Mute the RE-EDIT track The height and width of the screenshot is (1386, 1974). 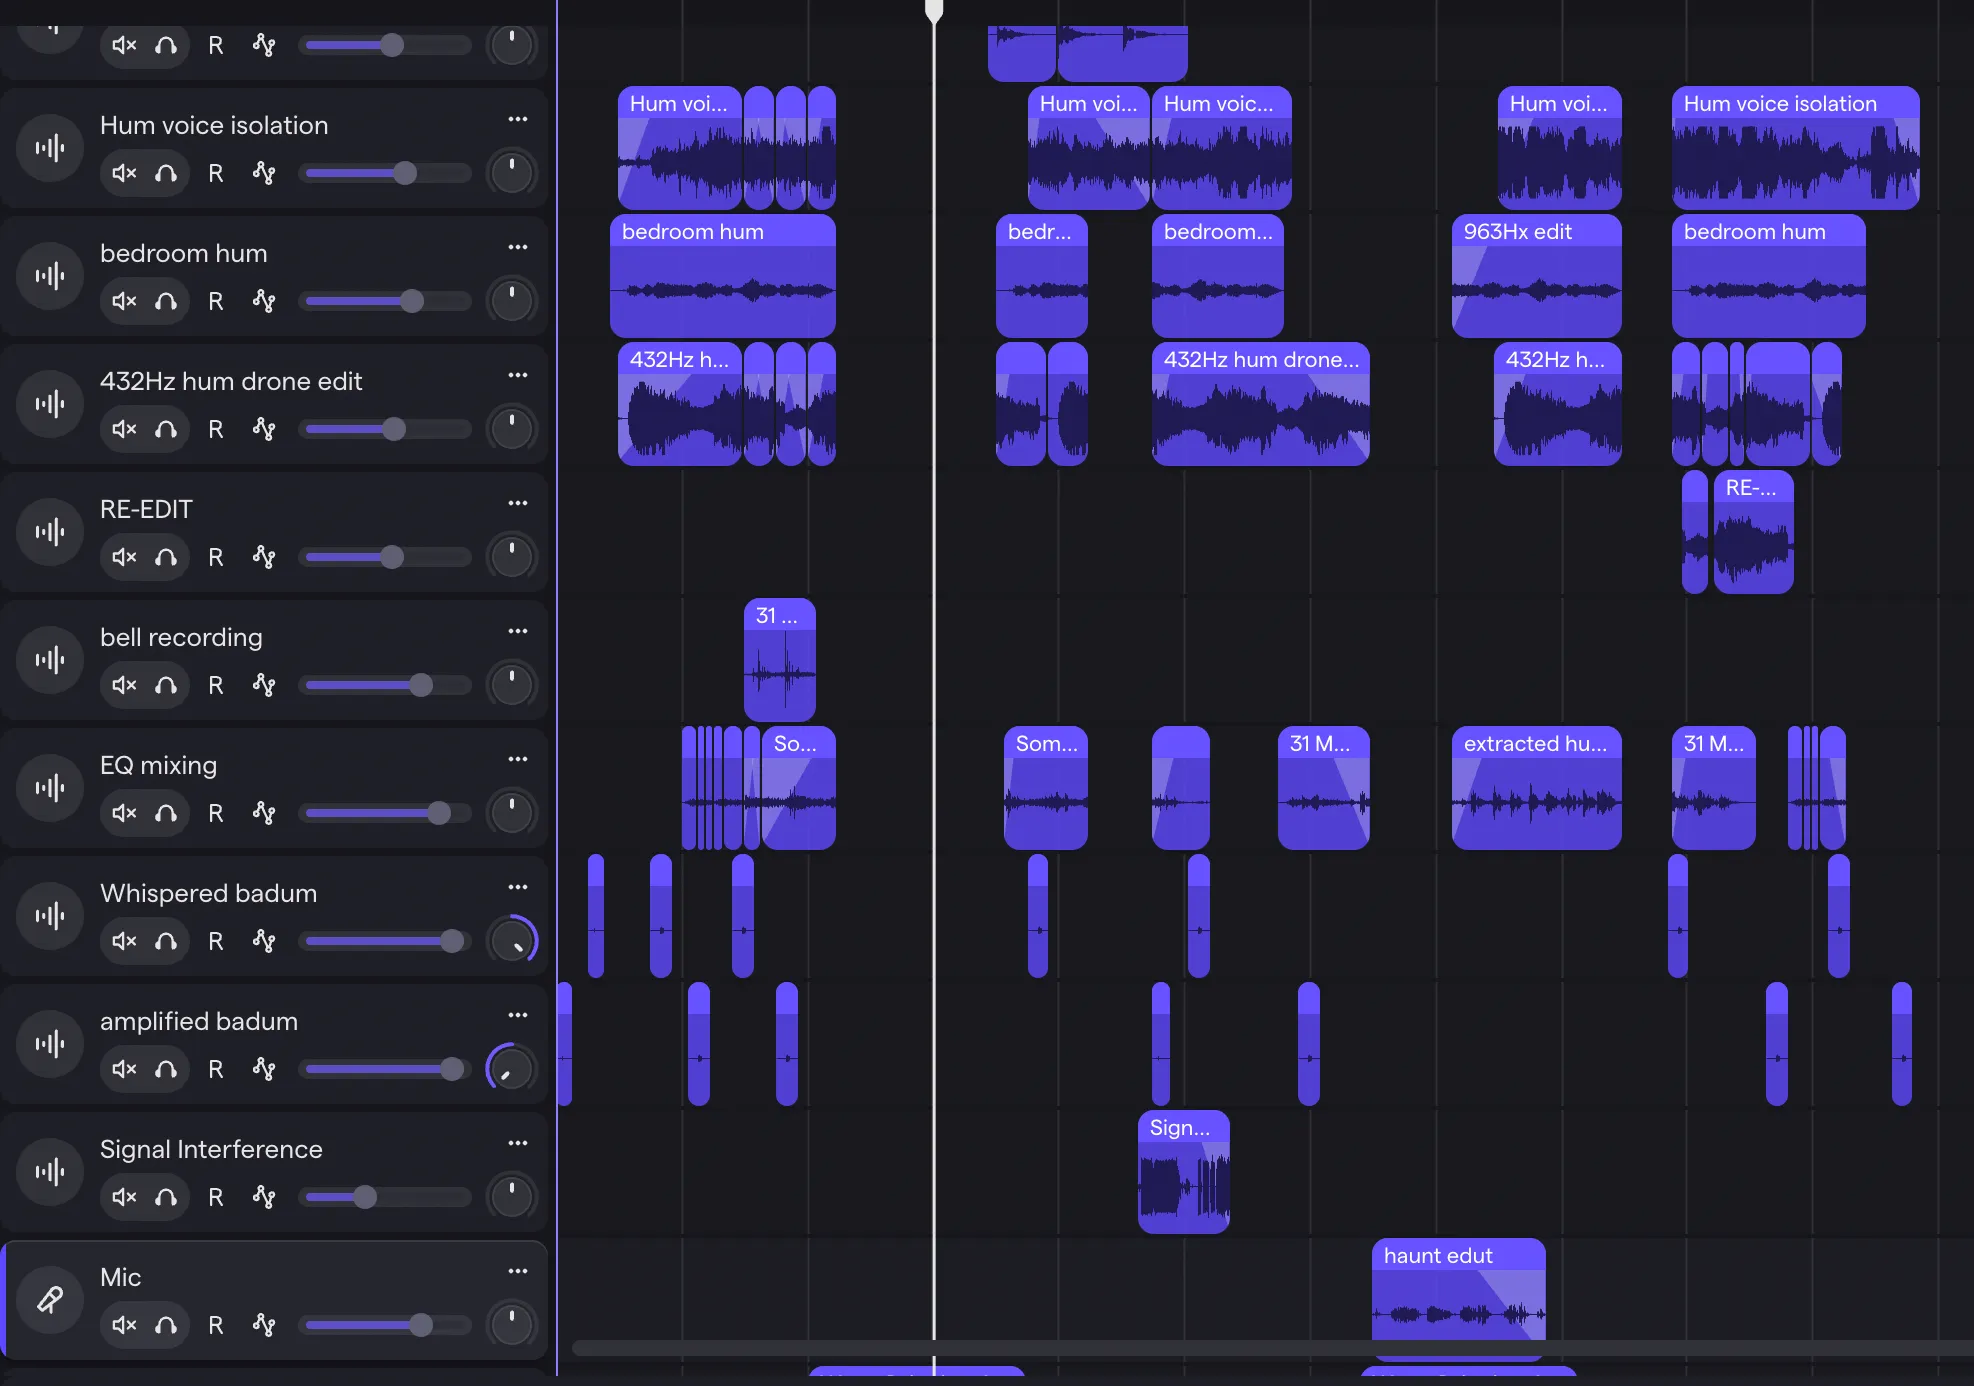[124, 557]
